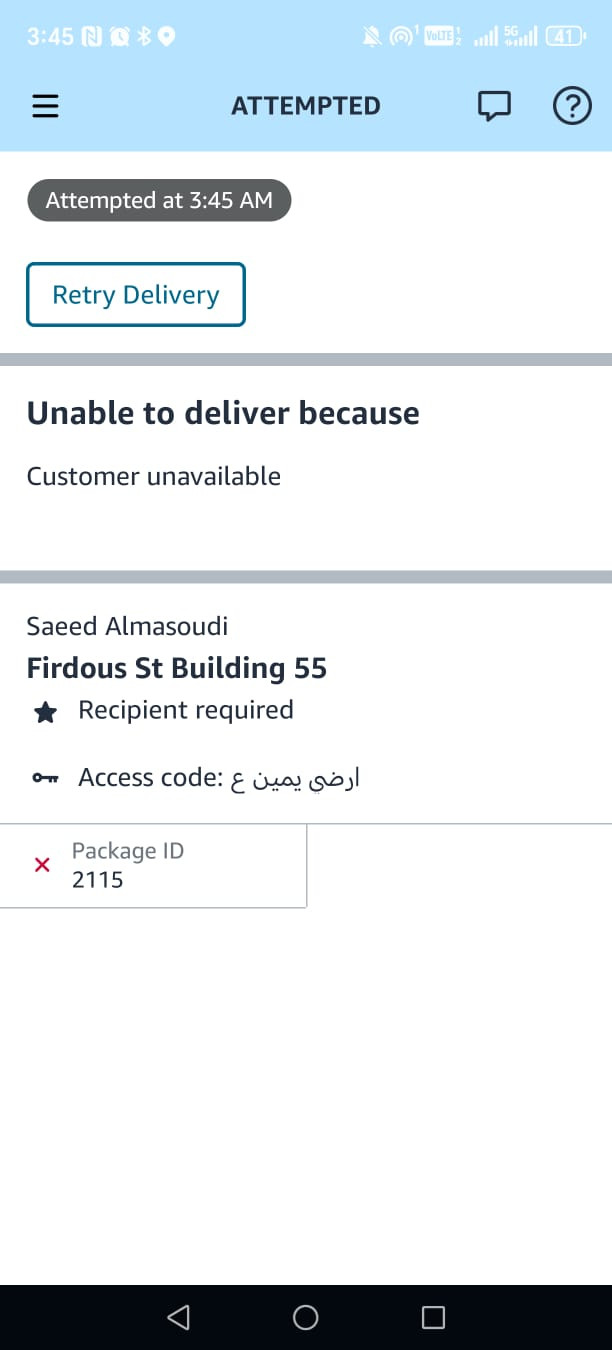Tap the Access code text line
This screenshot has width=612, height=1350.
point(219,778)
